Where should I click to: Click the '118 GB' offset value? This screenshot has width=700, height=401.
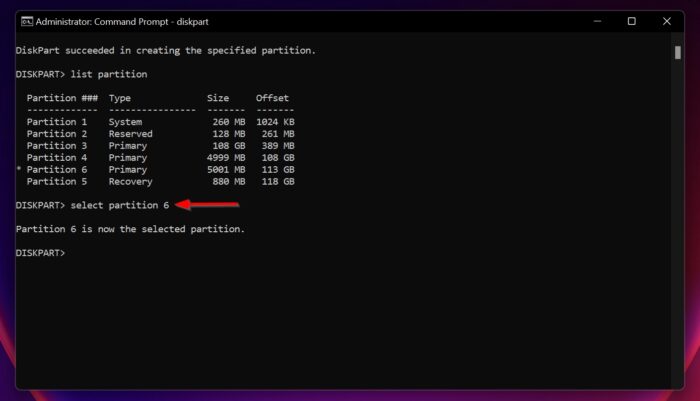(x=278, y=181)
